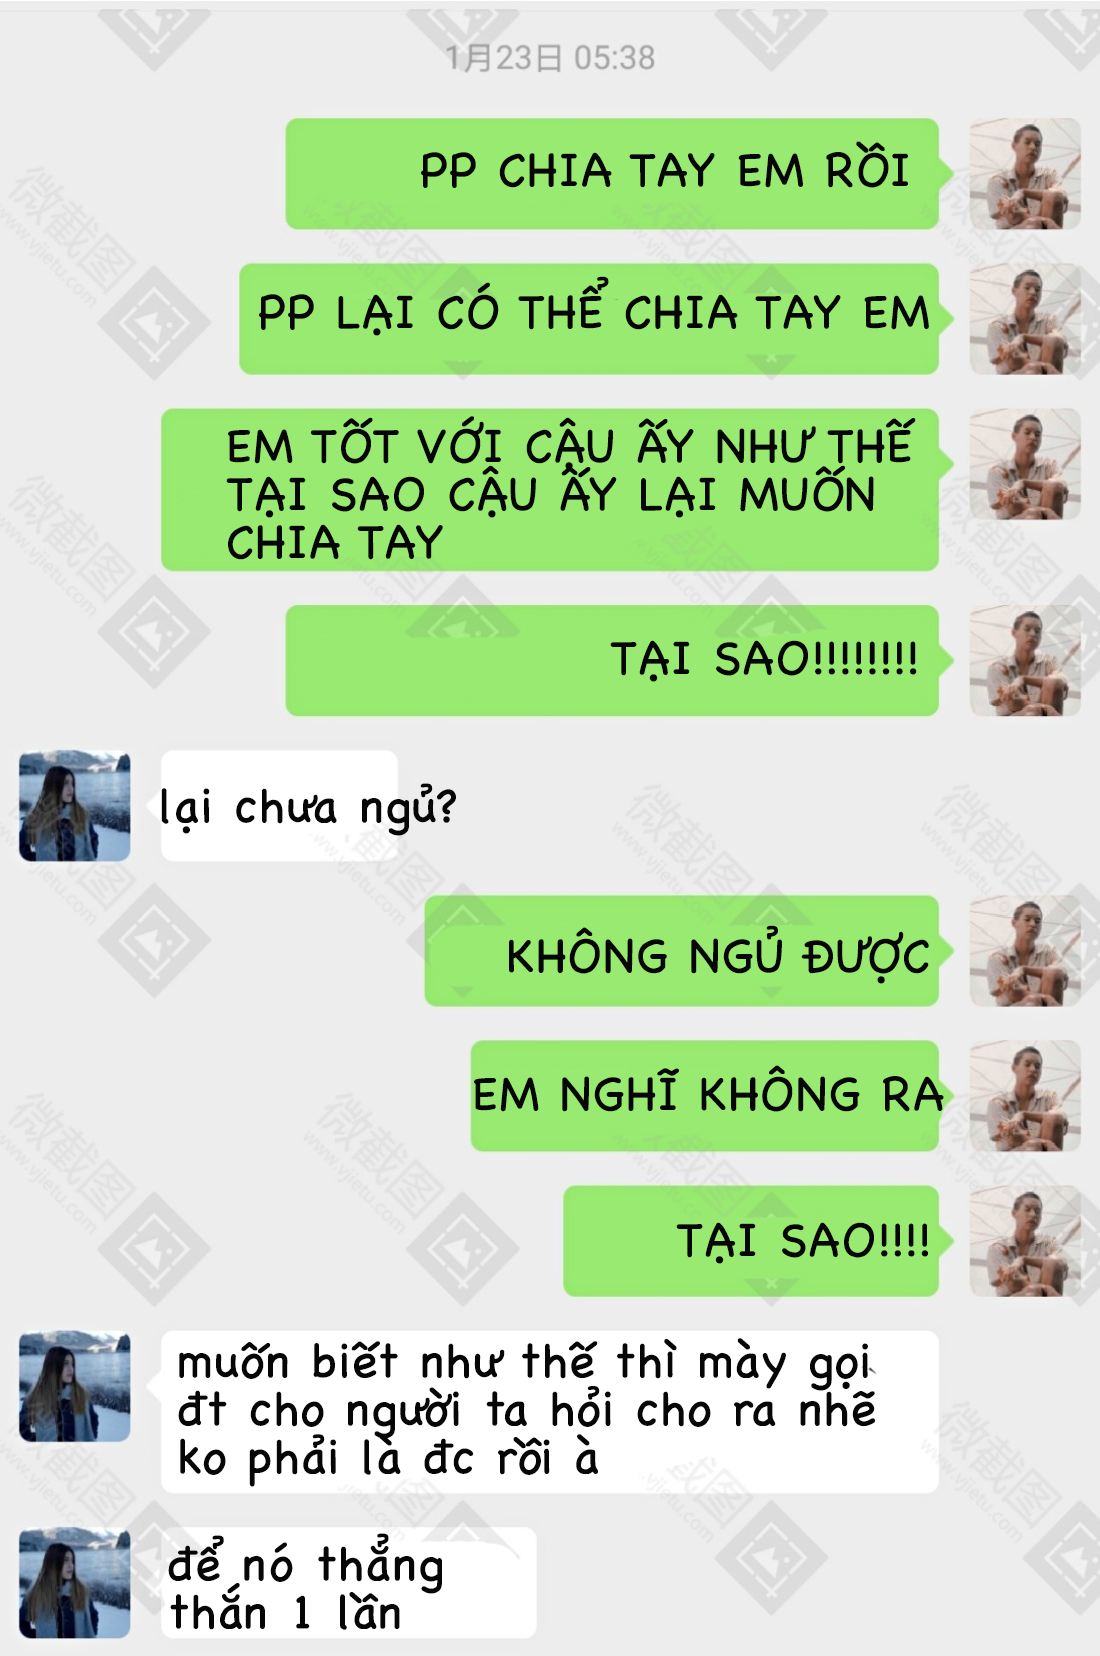Open the avatar next to "PP LẠI CÓ THỂ CHIA TAY EM"
Image resolution: width=1100 pixels, height=1656 pixels.
pos(1025,319)
